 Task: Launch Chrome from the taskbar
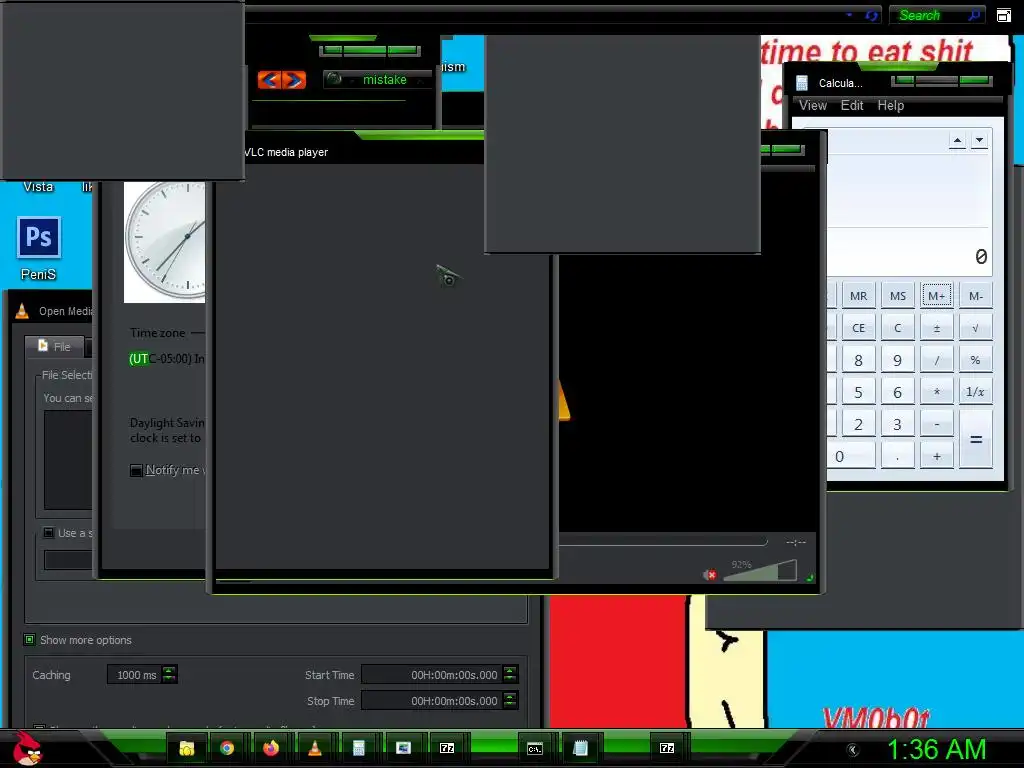coord(227,748)
